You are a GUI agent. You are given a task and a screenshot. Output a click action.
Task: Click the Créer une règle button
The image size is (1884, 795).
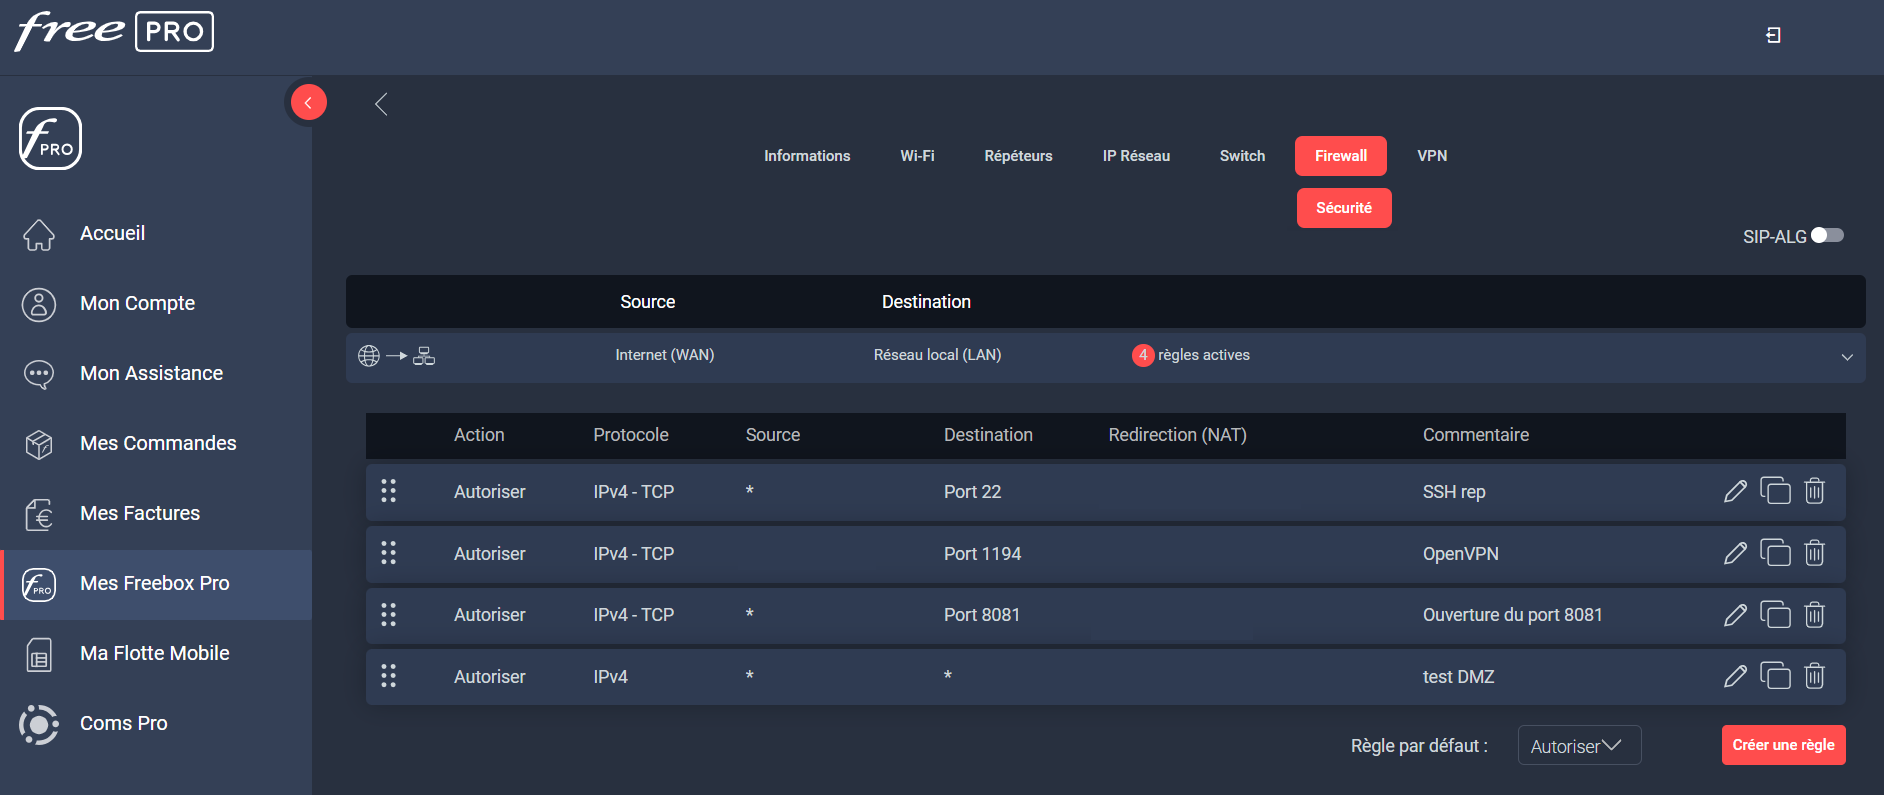click(x=1783, y=745)
